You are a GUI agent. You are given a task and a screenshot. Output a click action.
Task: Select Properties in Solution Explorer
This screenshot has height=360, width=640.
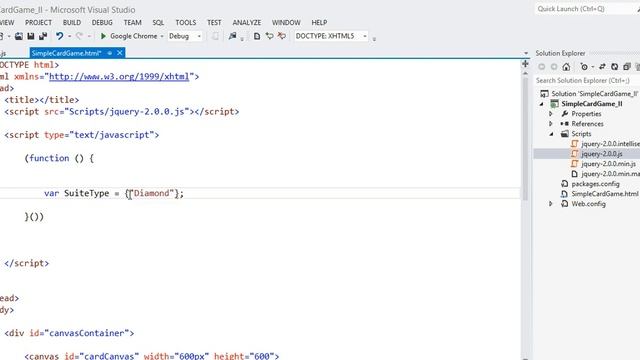(x=586, y=114)
